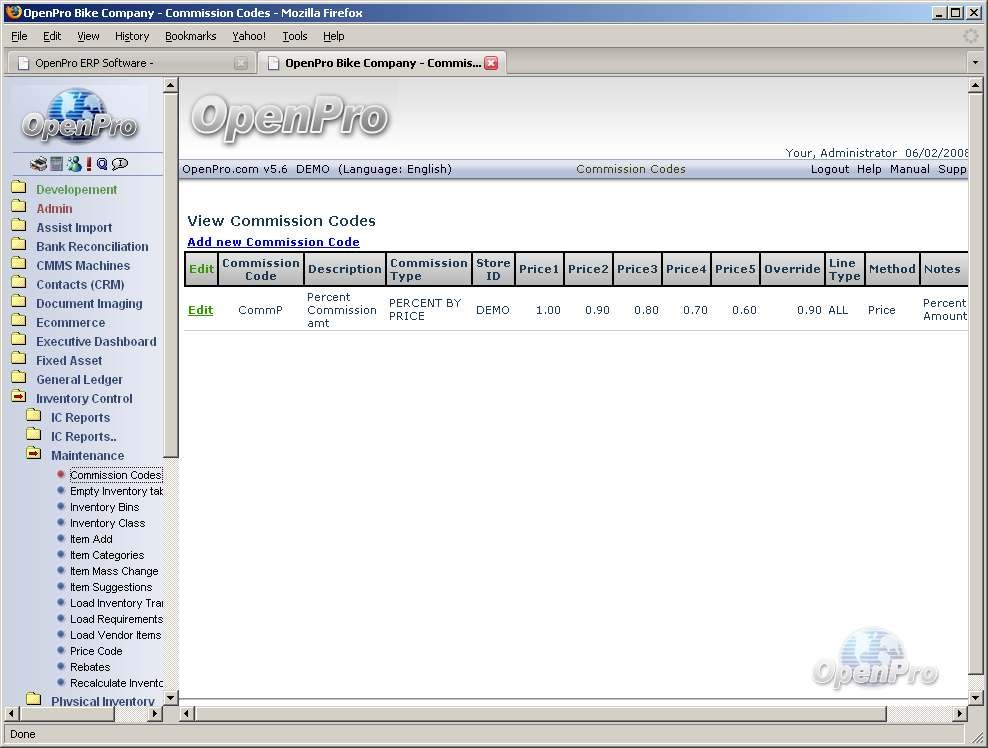This screenshot has width=988, height=748.
Task: Select Price Code in Maintenance list
Action: [x=96, y=651]
